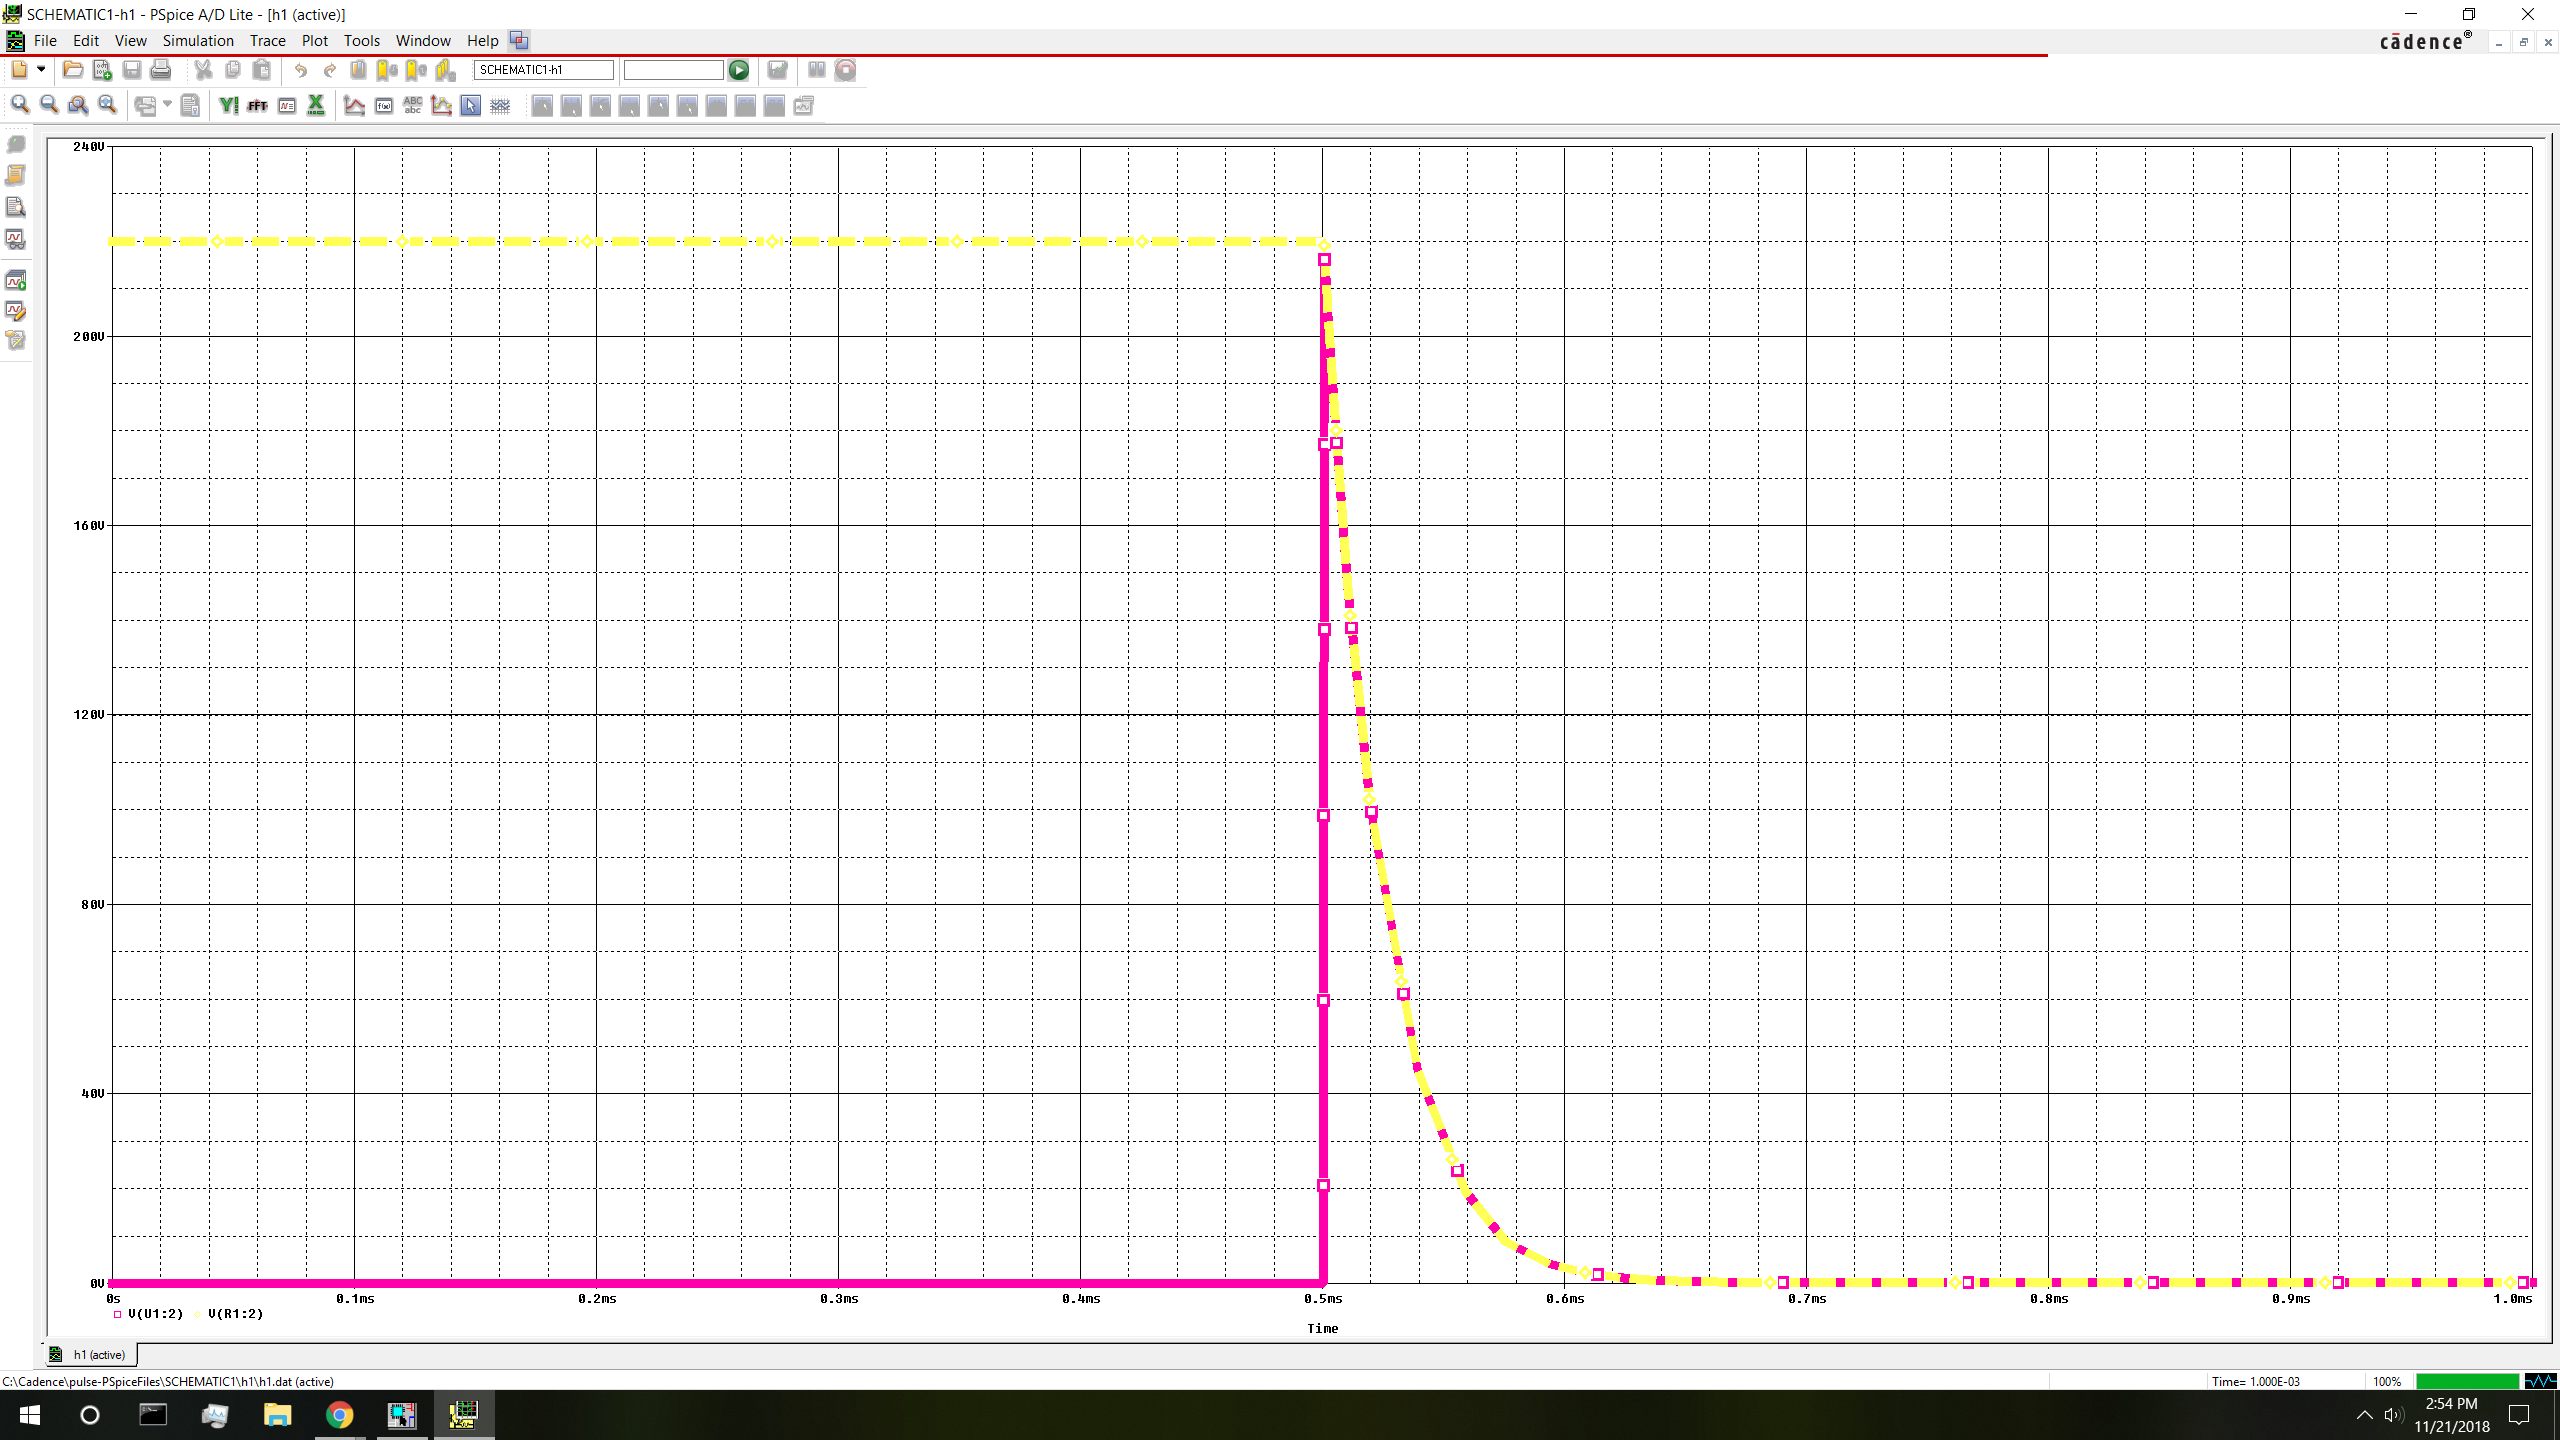Stop the simulation with the red stop icon
Viewport: 2560px width, 1440px height.
tap(846, 70)
